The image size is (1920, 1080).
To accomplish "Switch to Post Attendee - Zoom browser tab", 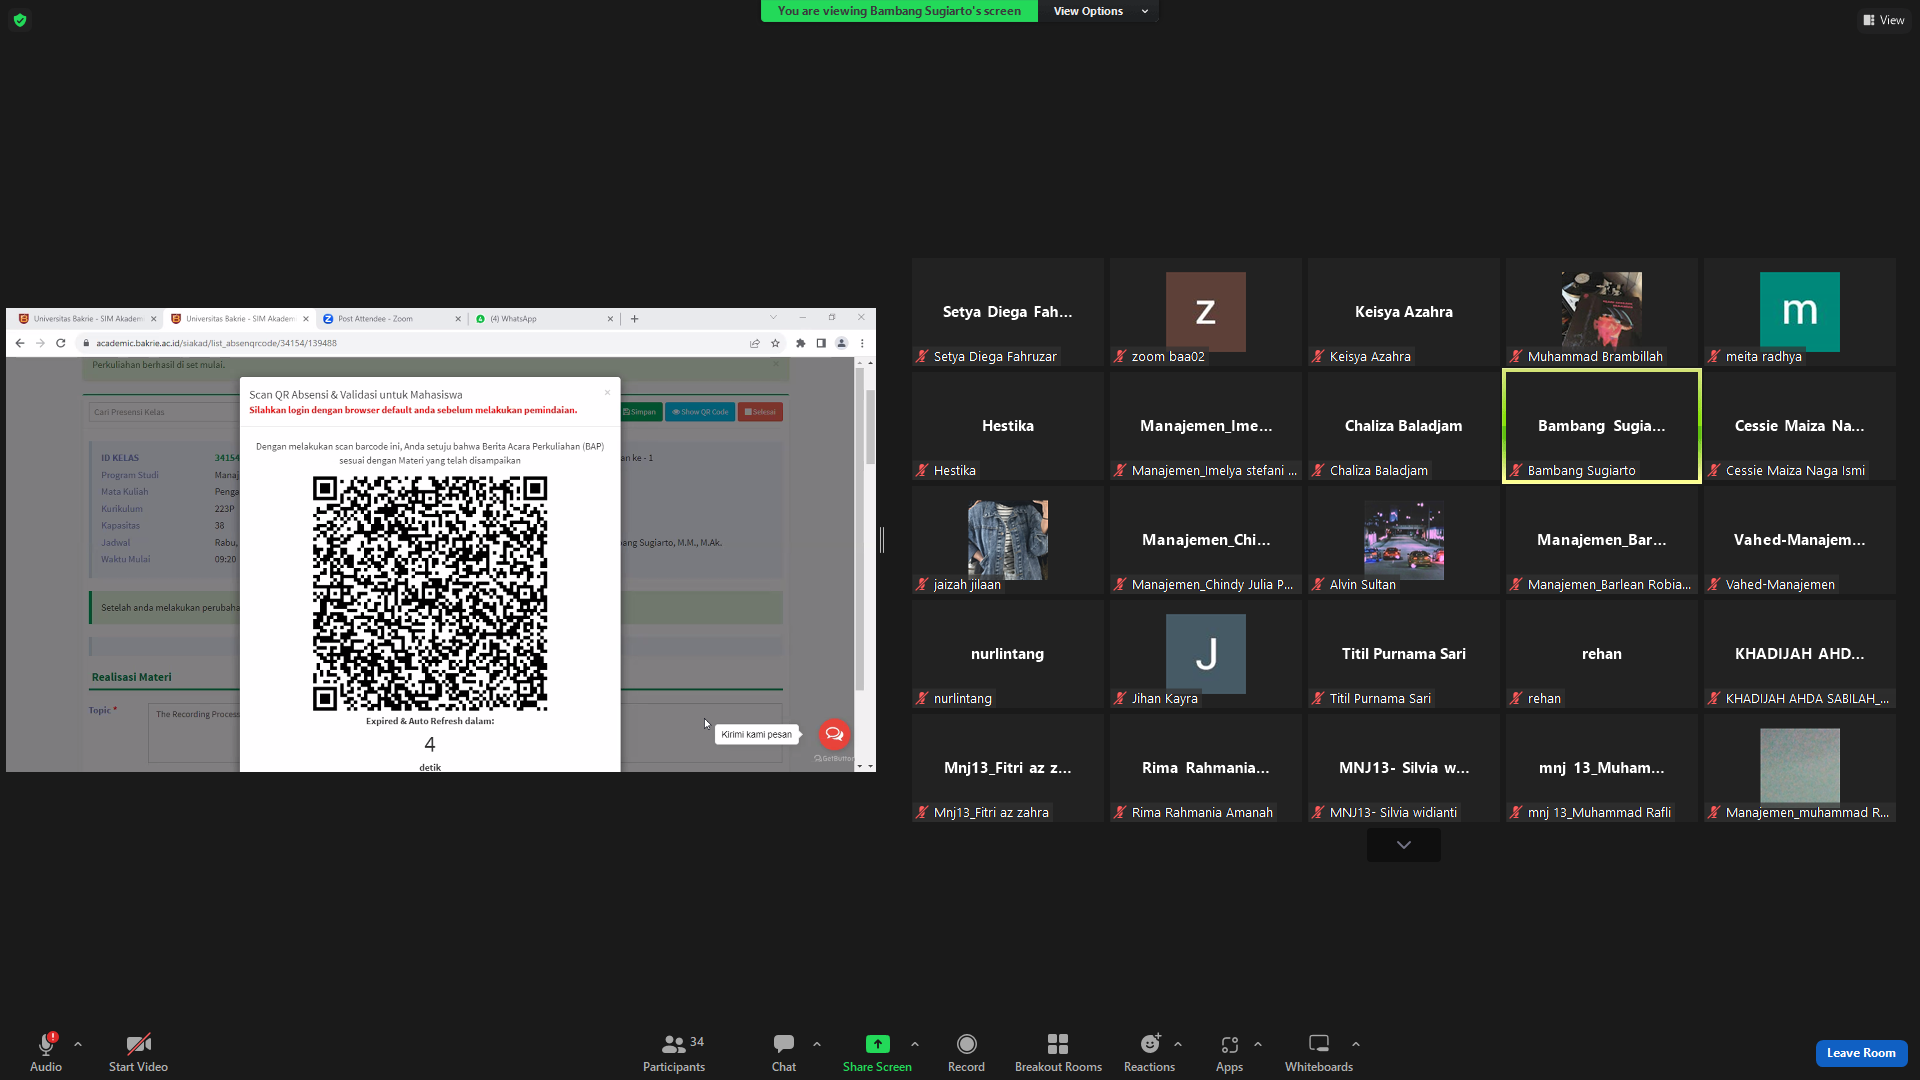I will click(391, 319).
